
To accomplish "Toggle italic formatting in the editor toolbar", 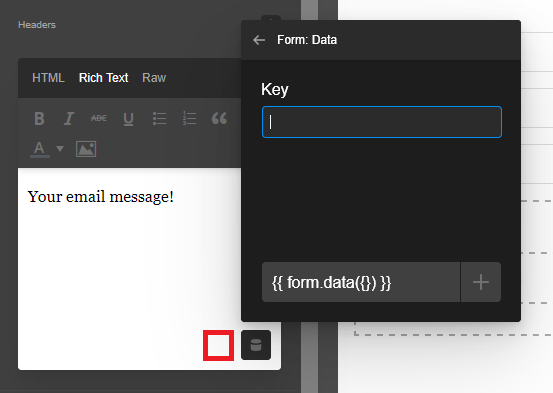I will [x=69, y=119].
